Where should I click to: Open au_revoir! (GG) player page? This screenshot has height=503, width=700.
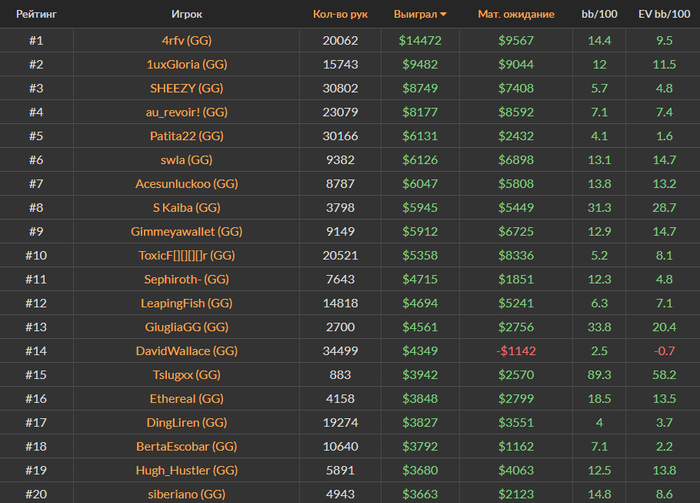[x=187, y=112]
